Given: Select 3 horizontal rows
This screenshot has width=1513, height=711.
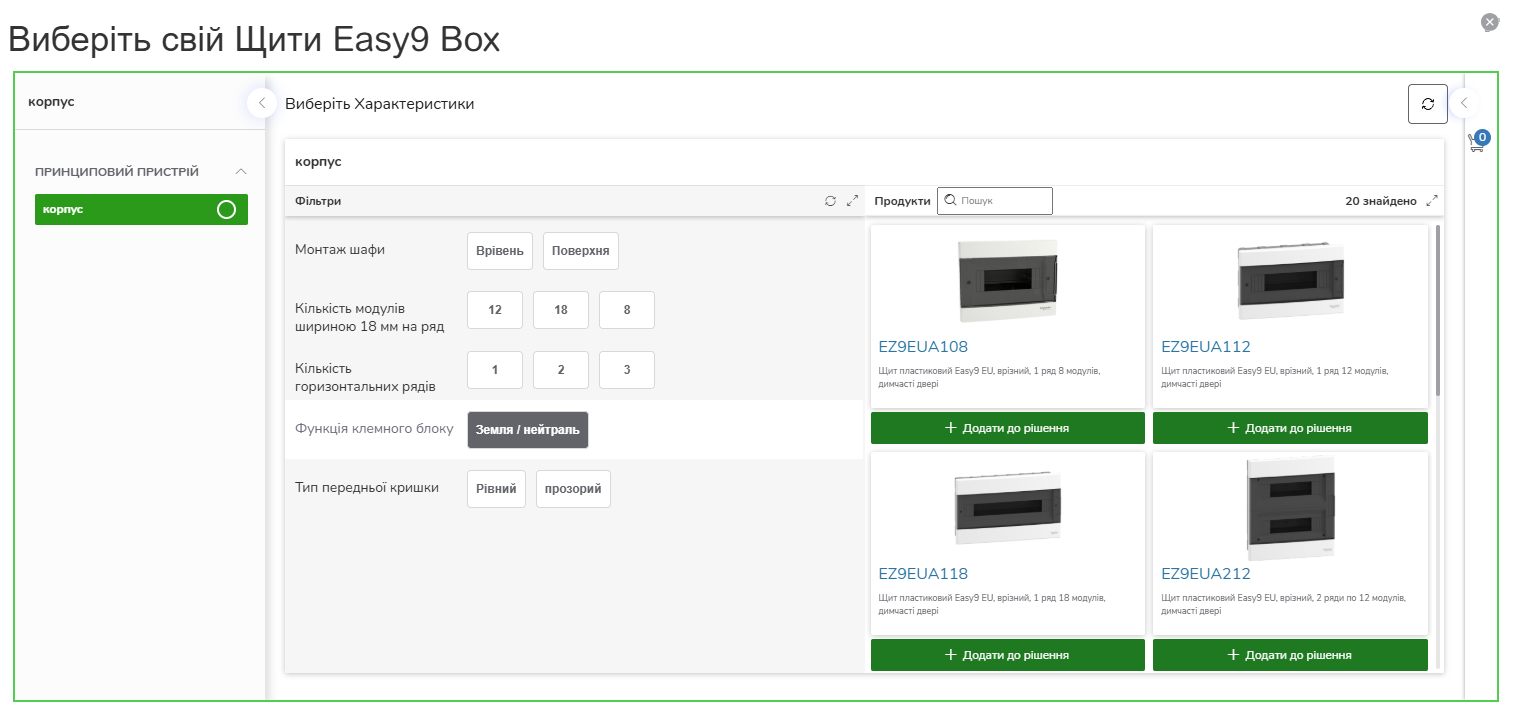Looking at the screenshot, I should point(627,370).
